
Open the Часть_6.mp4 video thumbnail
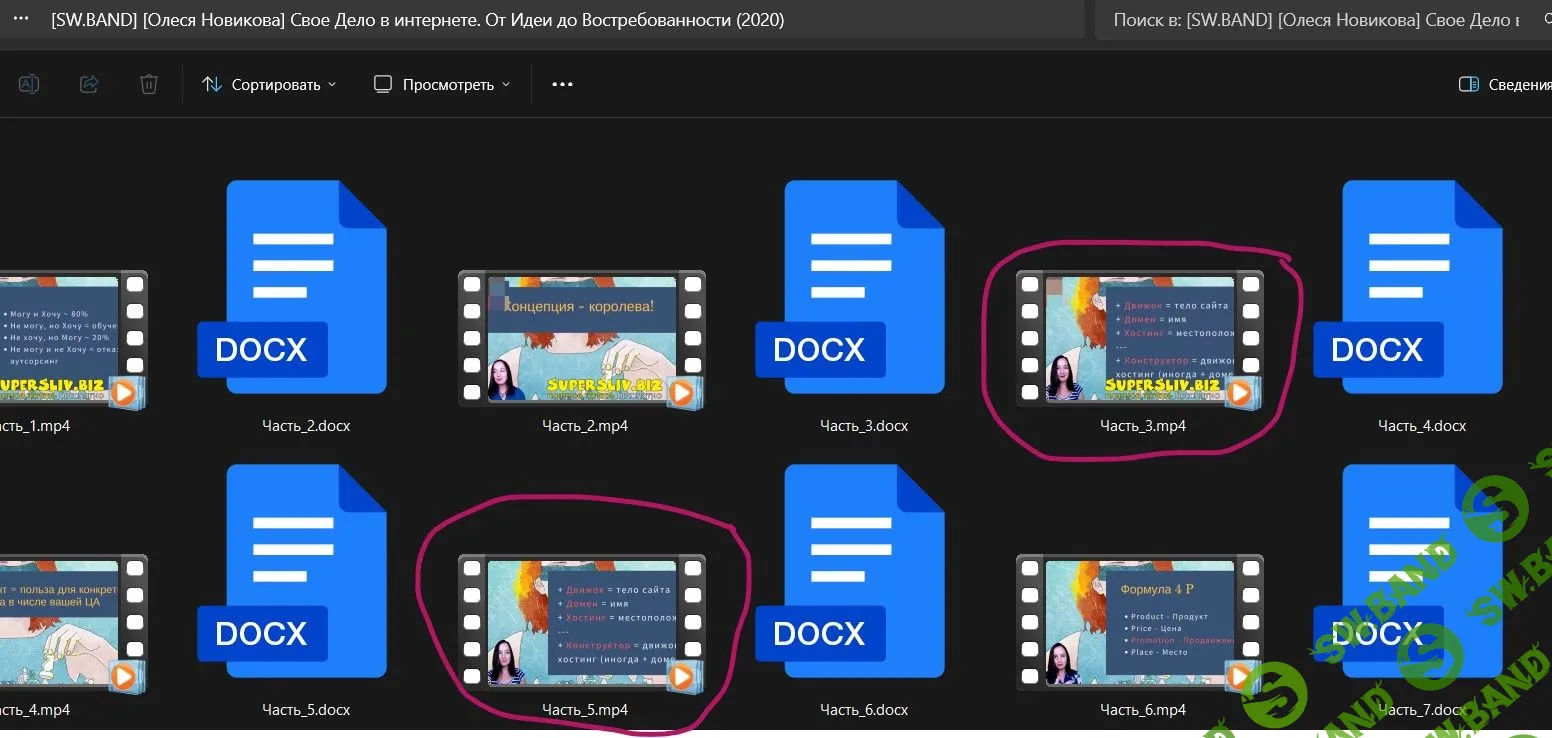[x=1141, y=622]
